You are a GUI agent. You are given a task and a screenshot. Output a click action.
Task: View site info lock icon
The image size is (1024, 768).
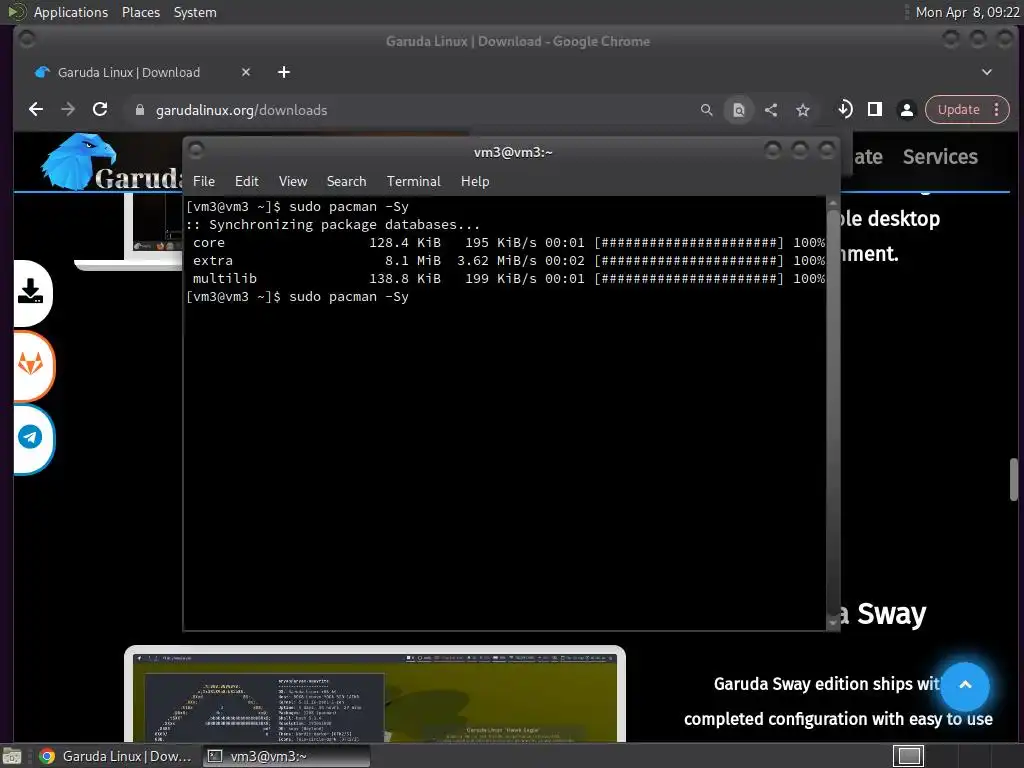coord(139,110)
